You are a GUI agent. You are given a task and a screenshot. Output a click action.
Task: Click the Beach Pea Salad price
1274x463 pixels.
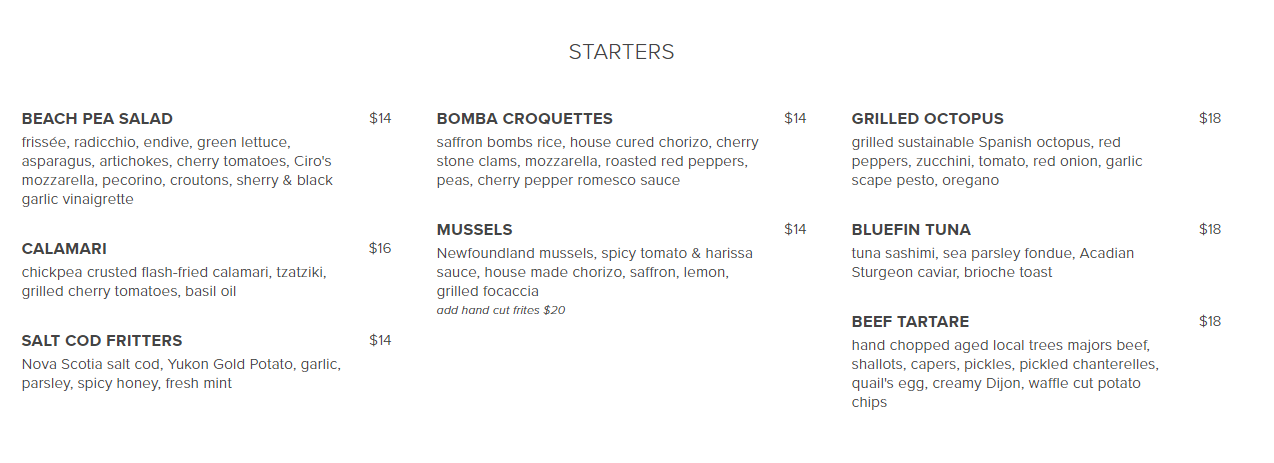point(380,119)
